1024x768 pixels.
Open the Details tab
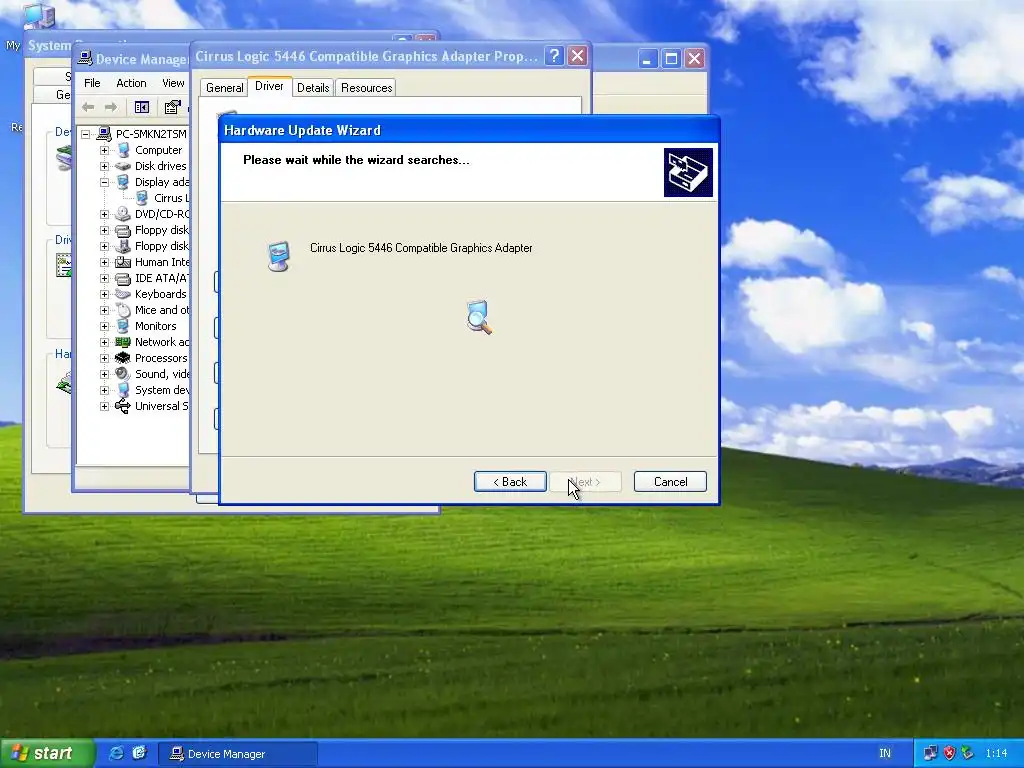[x=313, y=88]
